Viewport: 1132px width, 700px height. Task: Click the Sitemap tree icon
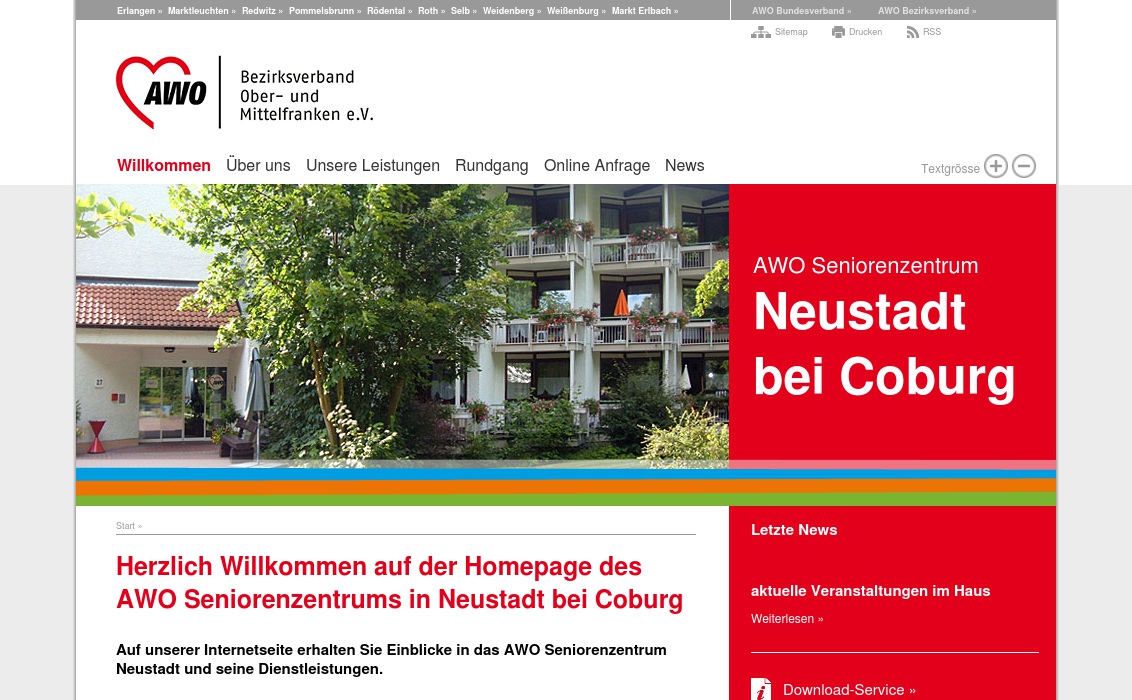pos(761,32)
